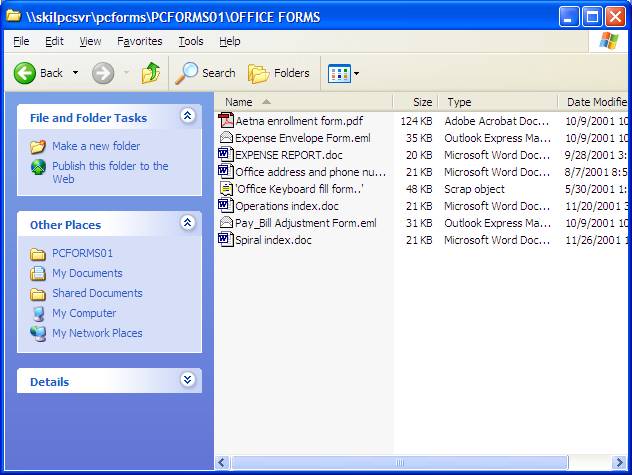Select the Spiral index Word icon
This screenshot has height=475, width=632.
pos(226,240)
